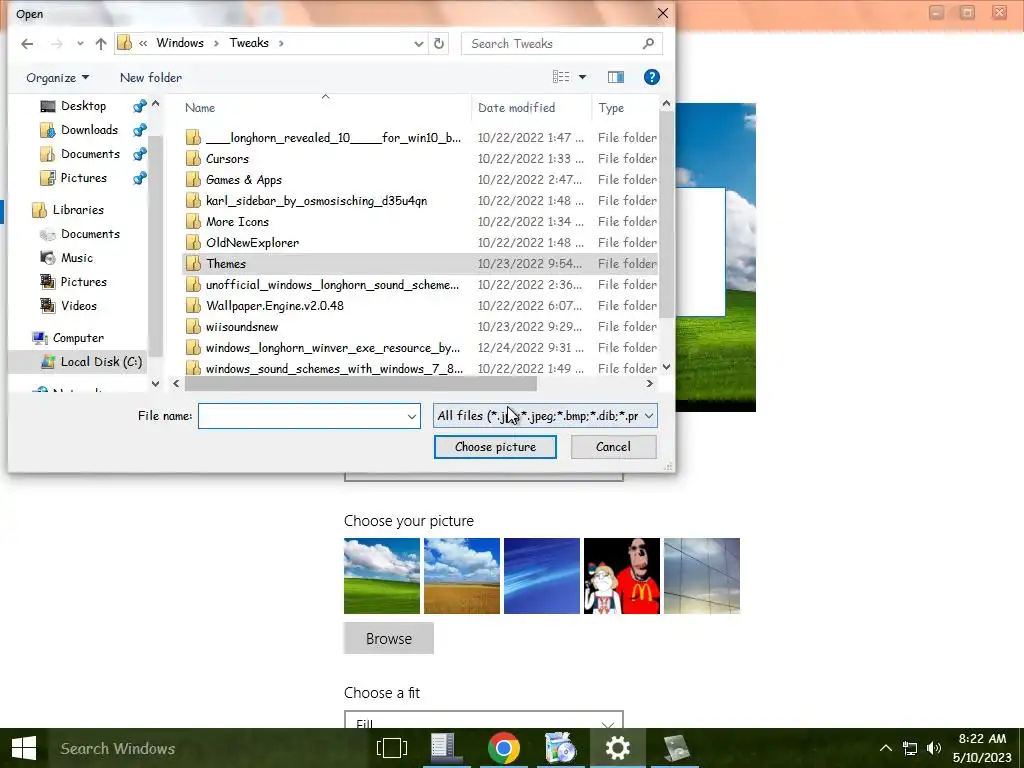Create a New folder

pos(151,78)
